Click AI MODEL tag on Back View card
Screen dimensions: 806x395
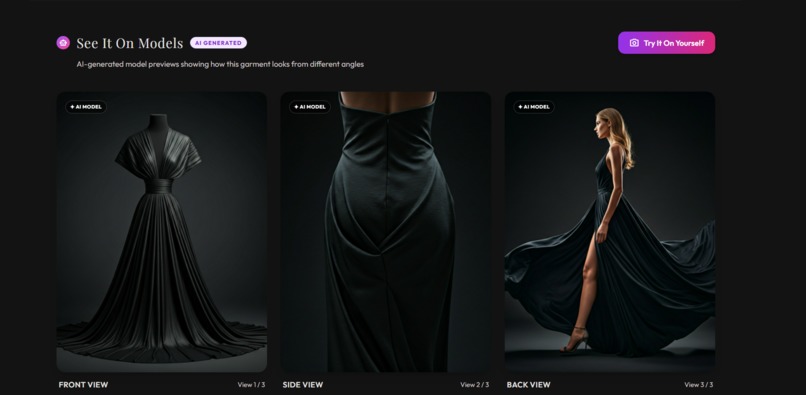(x=534, y=107)
